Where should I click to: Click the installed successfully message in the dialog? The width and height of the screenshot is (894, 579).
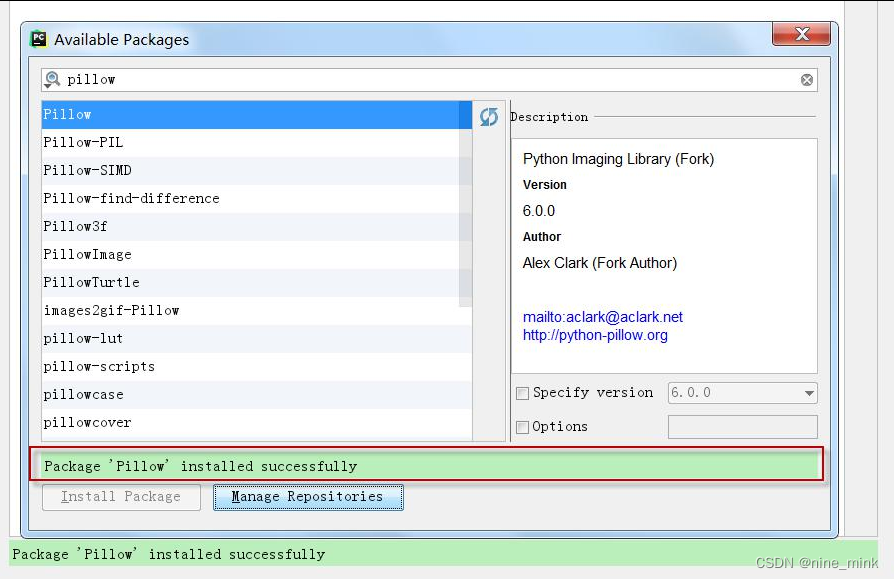[200, 466]
